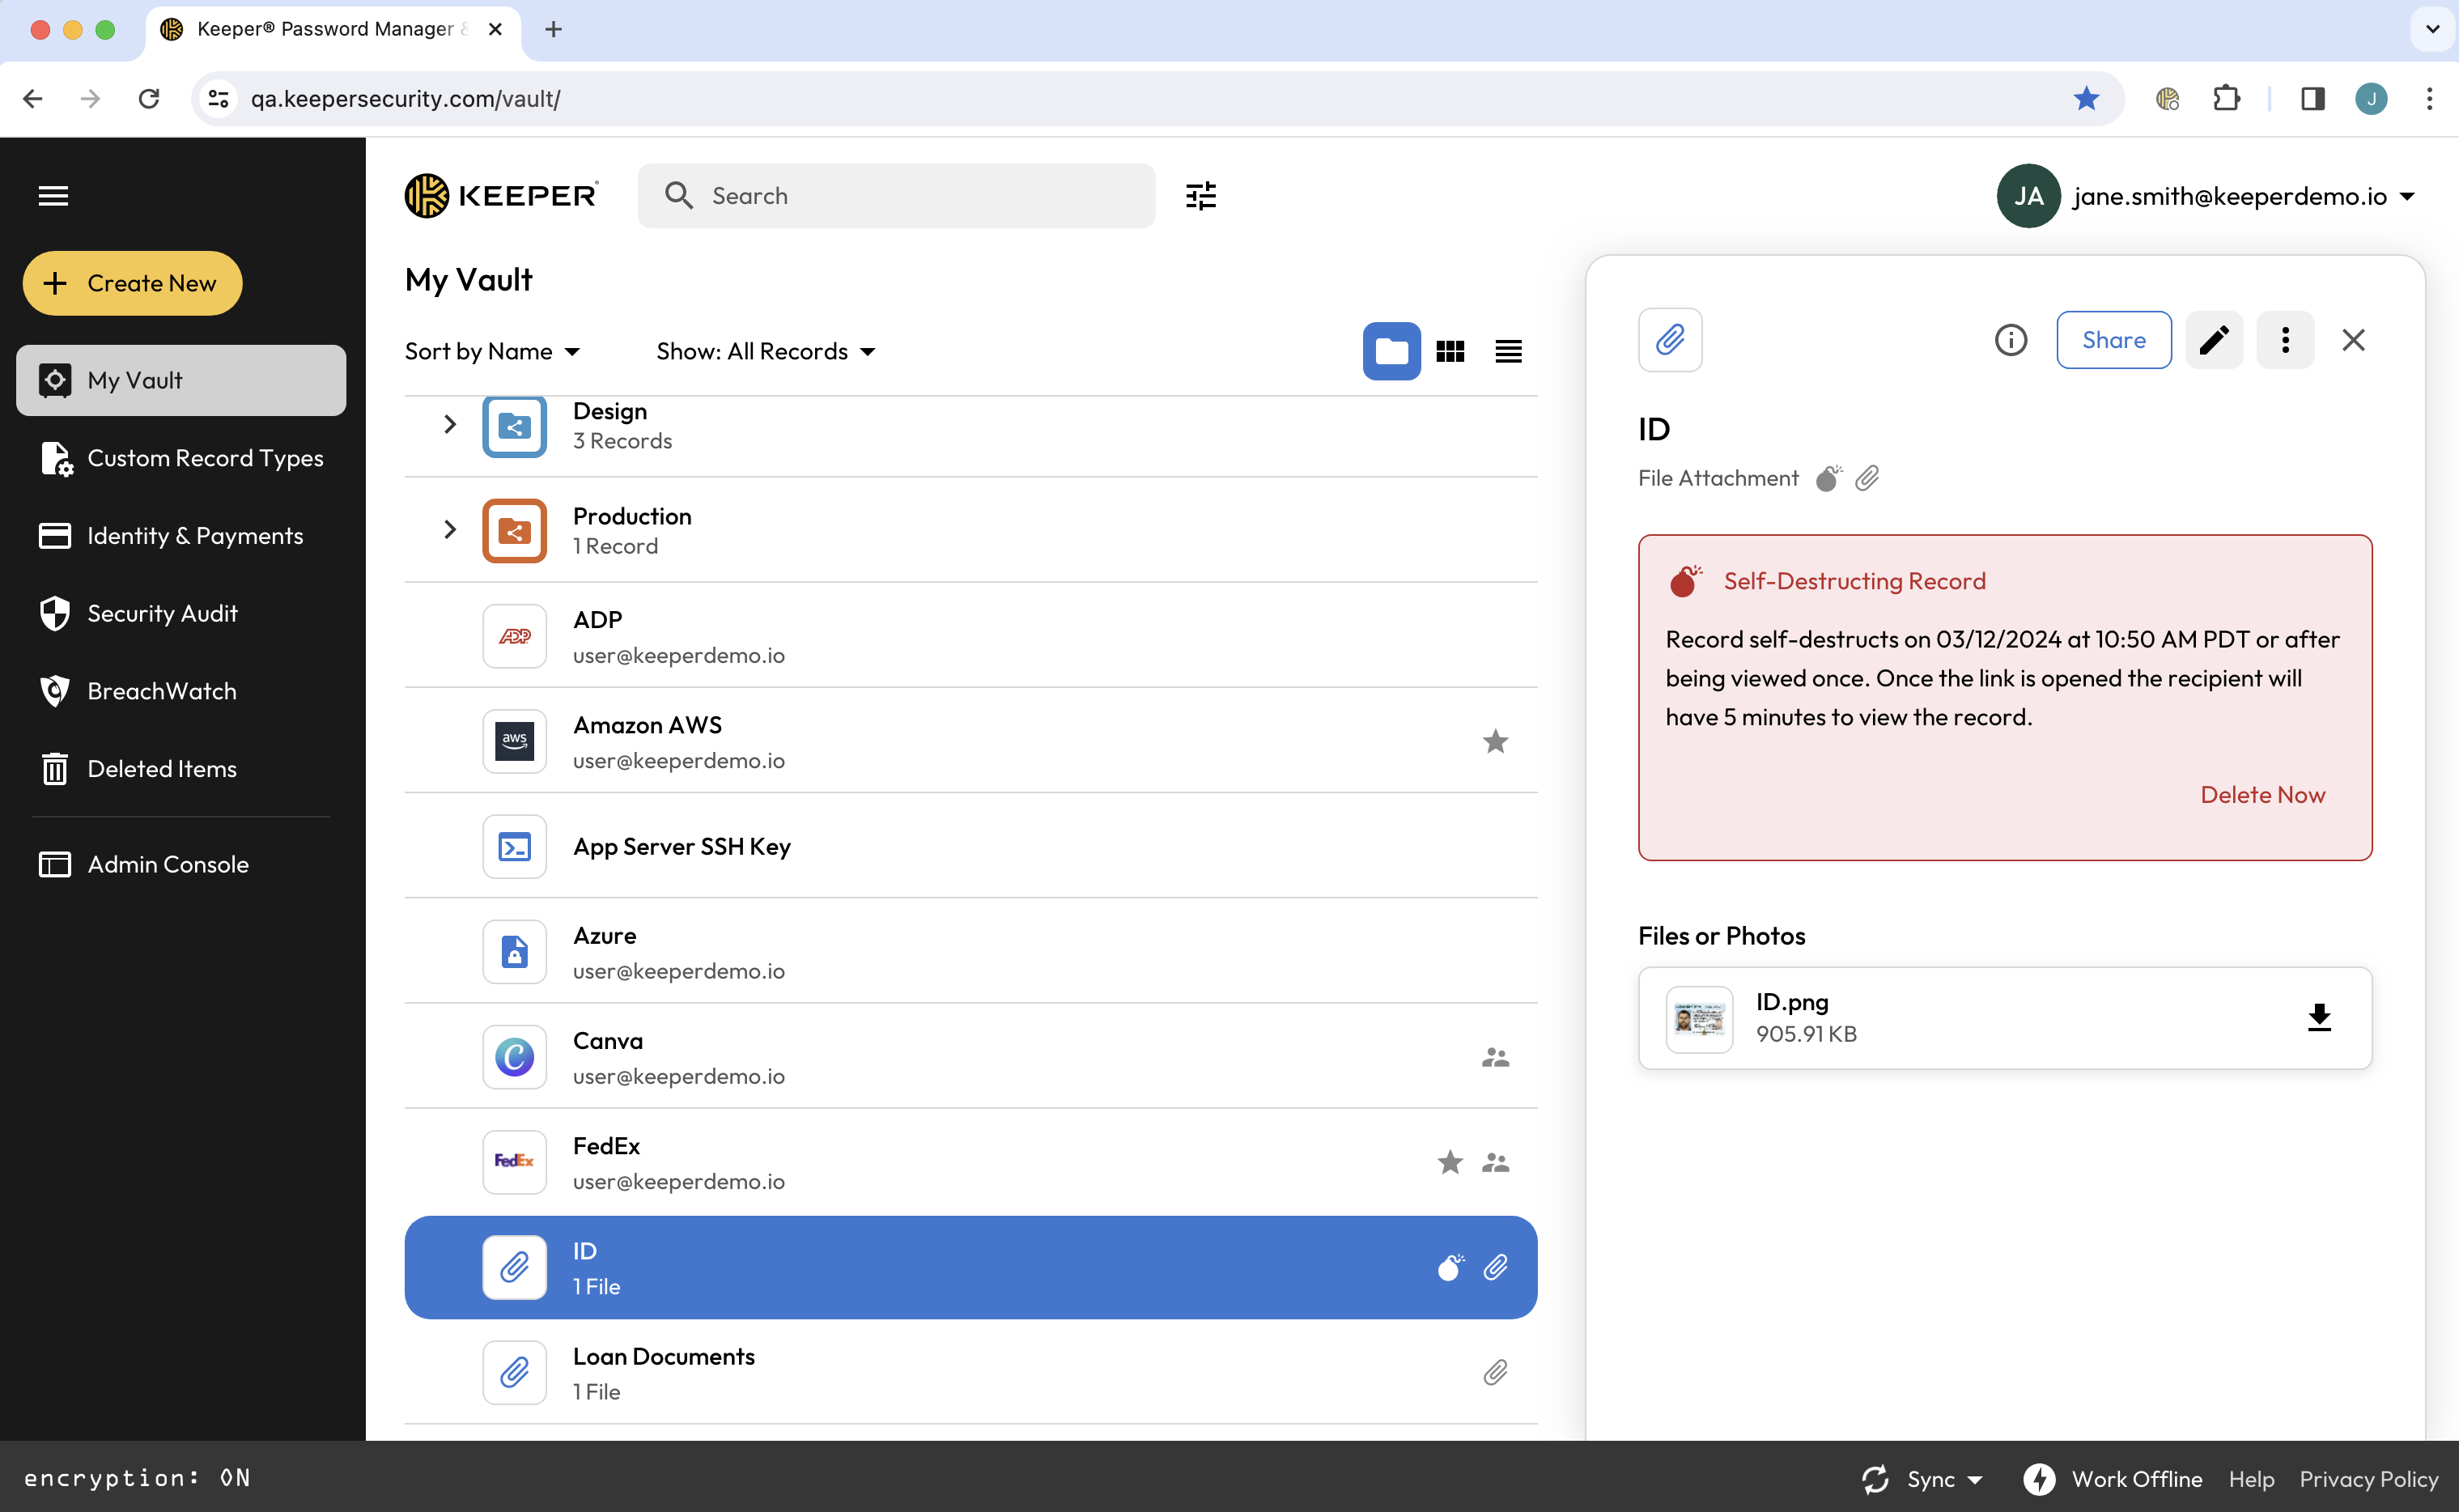Go to Deleted Items
The width and height of the screenshot is (2459, 1512).
pyautogui.click(x=162, y=769)
